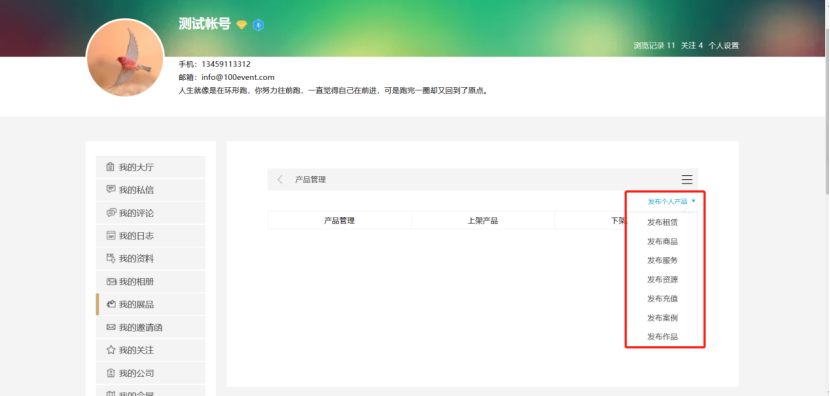Click the 我的评论 comment bubbles icon
The image size is (830, 396).
coord(111,213)
